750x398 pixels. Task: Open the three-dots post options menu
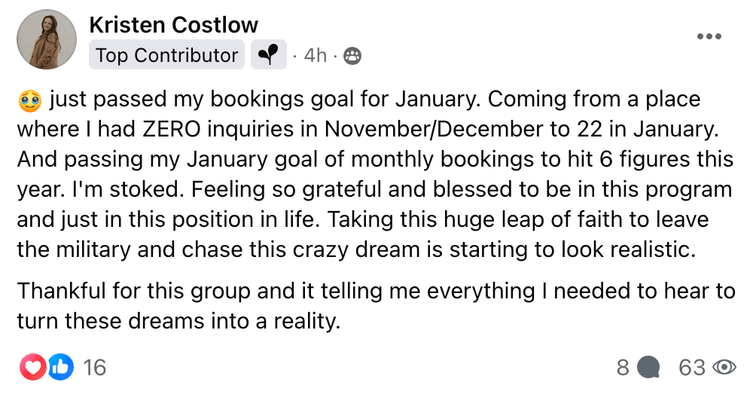[x=709, y=36]
